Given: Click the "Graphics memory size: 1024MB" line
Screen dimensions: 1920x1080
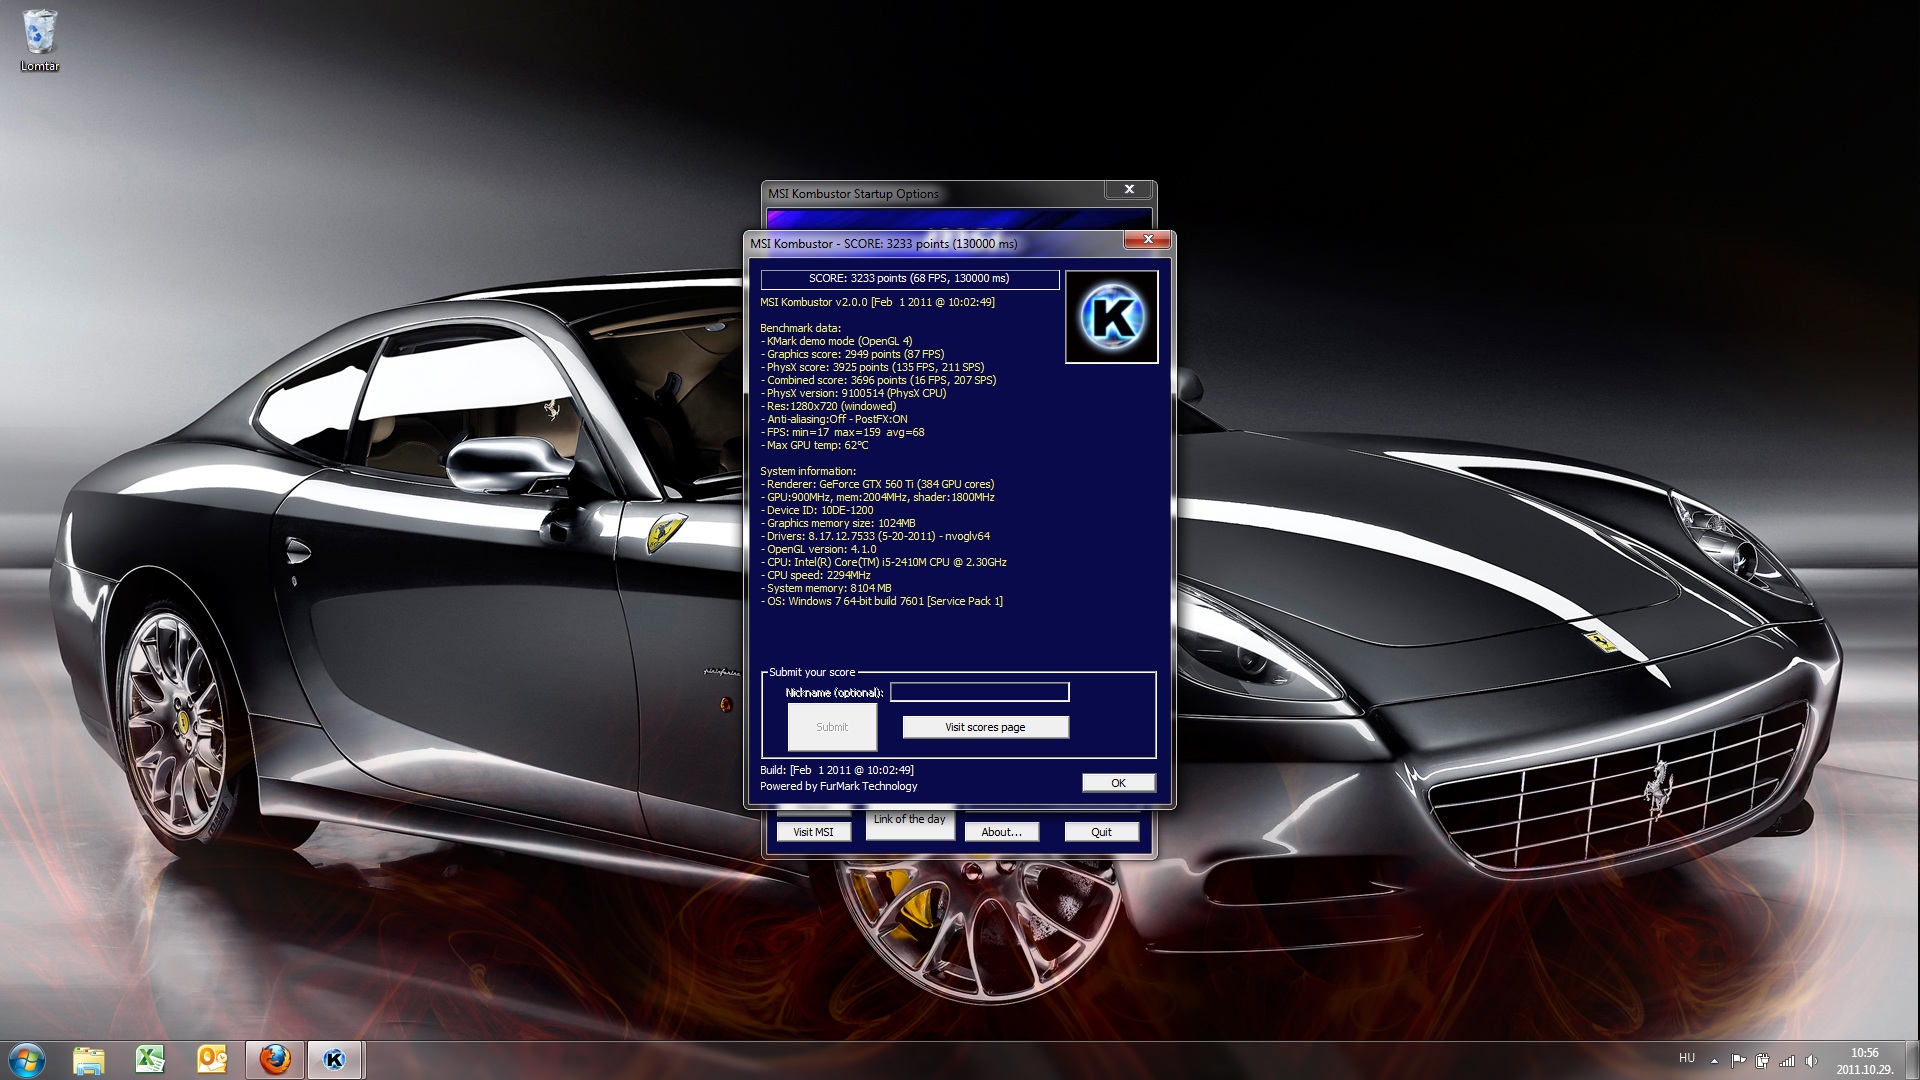Looking at the screenshot, I should point(838,523).
